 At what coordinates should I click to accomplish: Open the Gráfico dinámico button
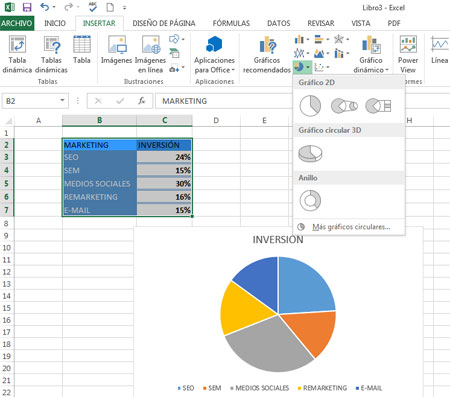[x=371, y=54]
